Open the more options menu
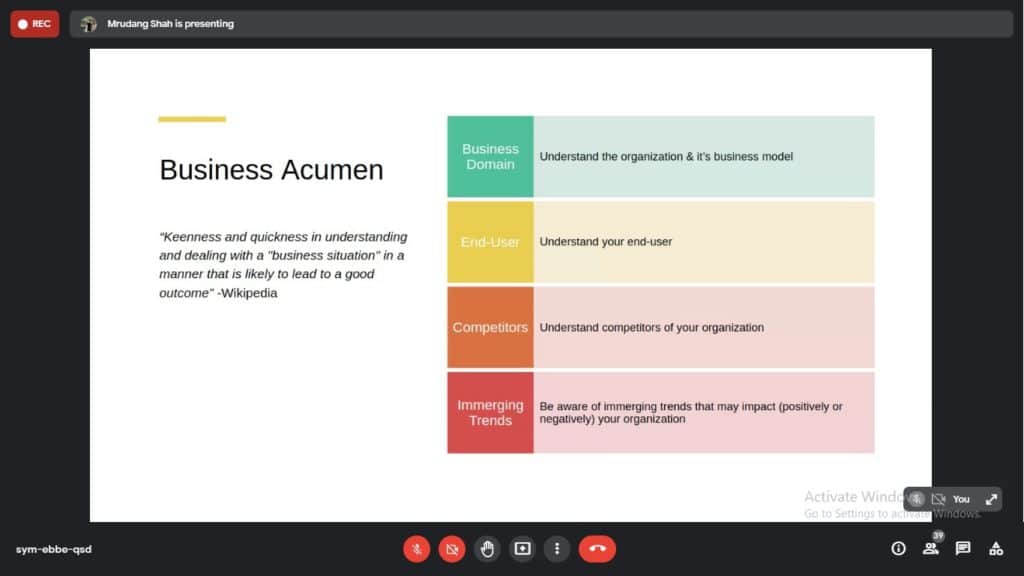Viewport: 1024px width, 576px height. (x=557, y=548)
